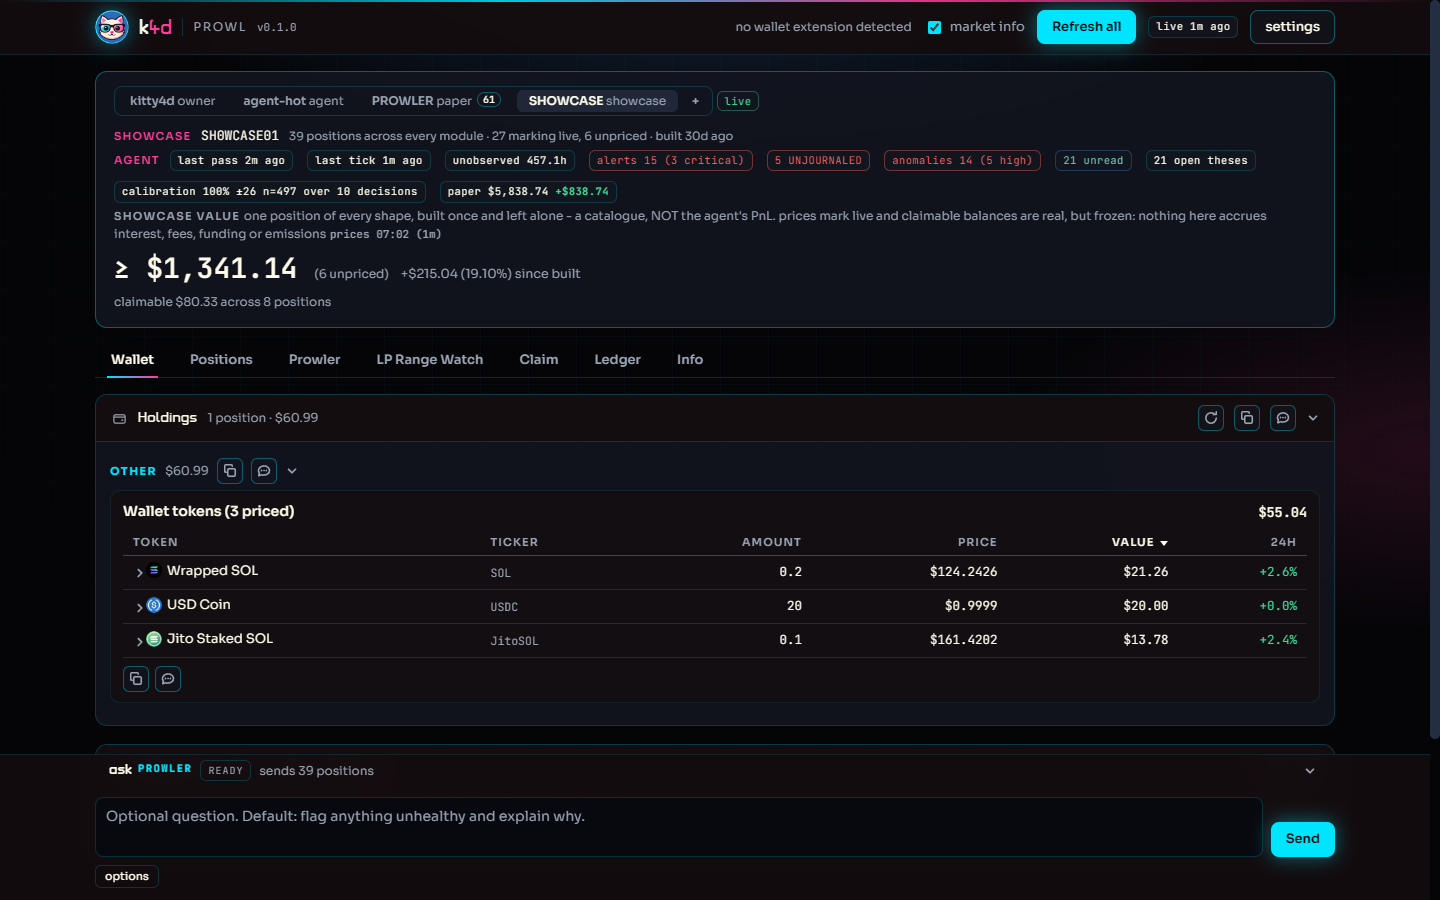Collapse the Holdings panel chevron
This screenshot has height=900, width=1440.
point(1313,418)
